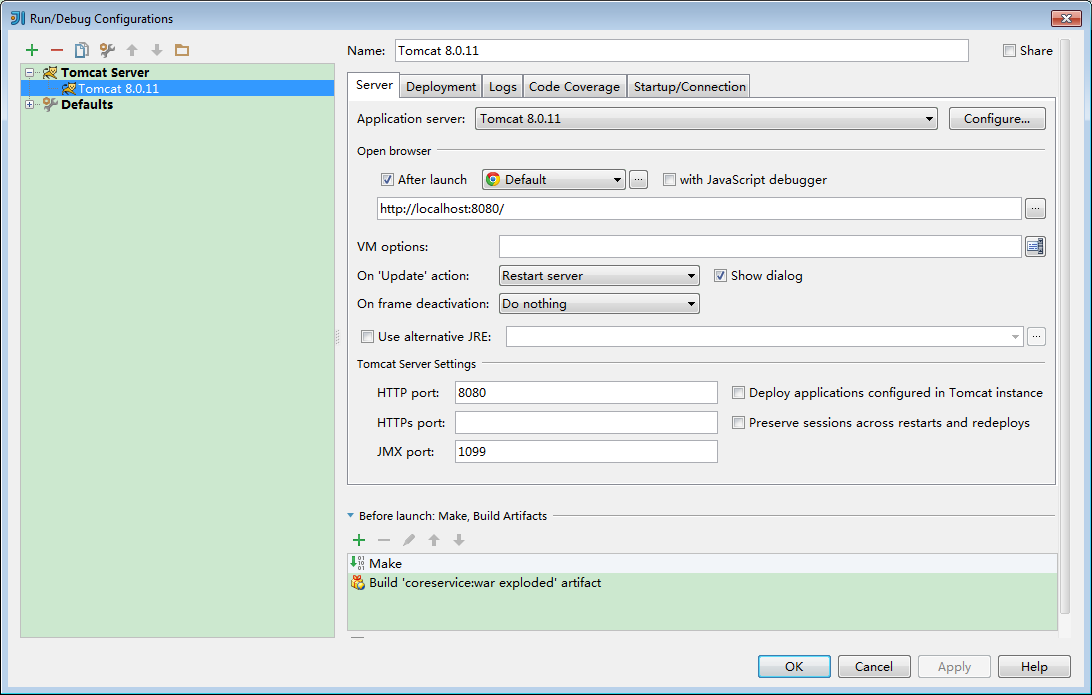Uncheck After launch checkbox

[387, 180]
